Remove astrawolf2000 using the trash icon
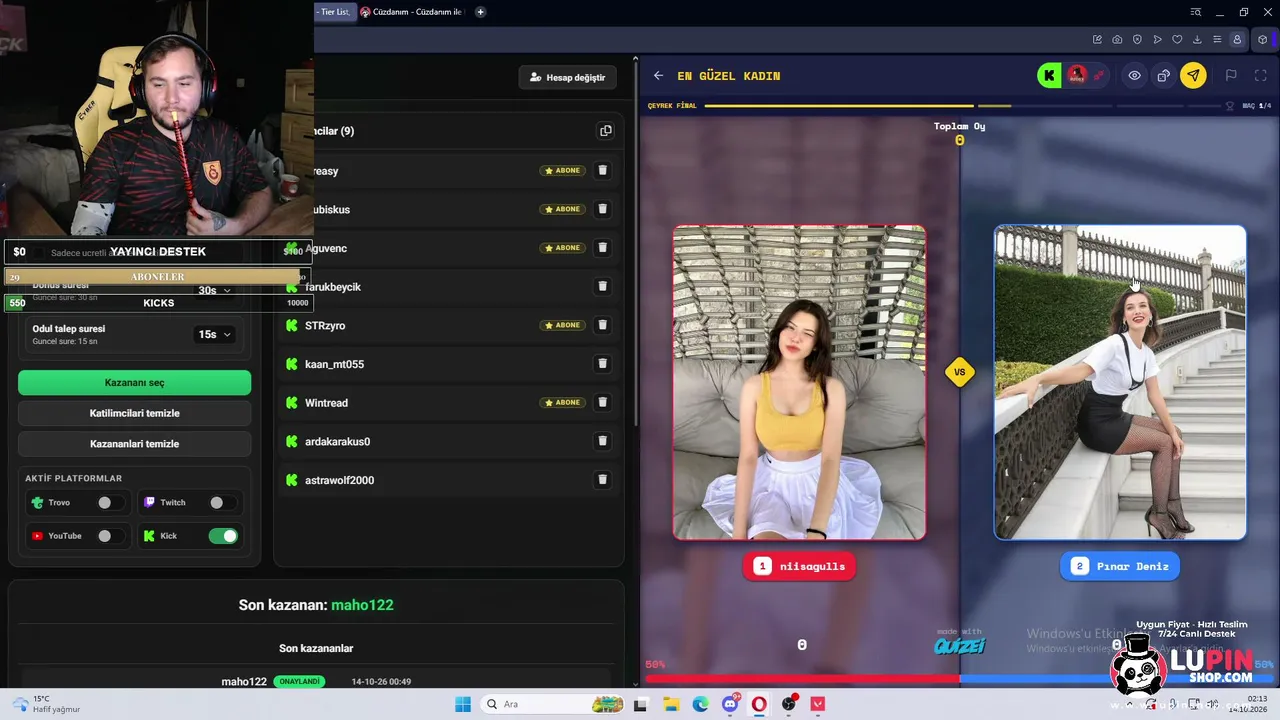The image size is (1280, 720). [x=602, y=480]
